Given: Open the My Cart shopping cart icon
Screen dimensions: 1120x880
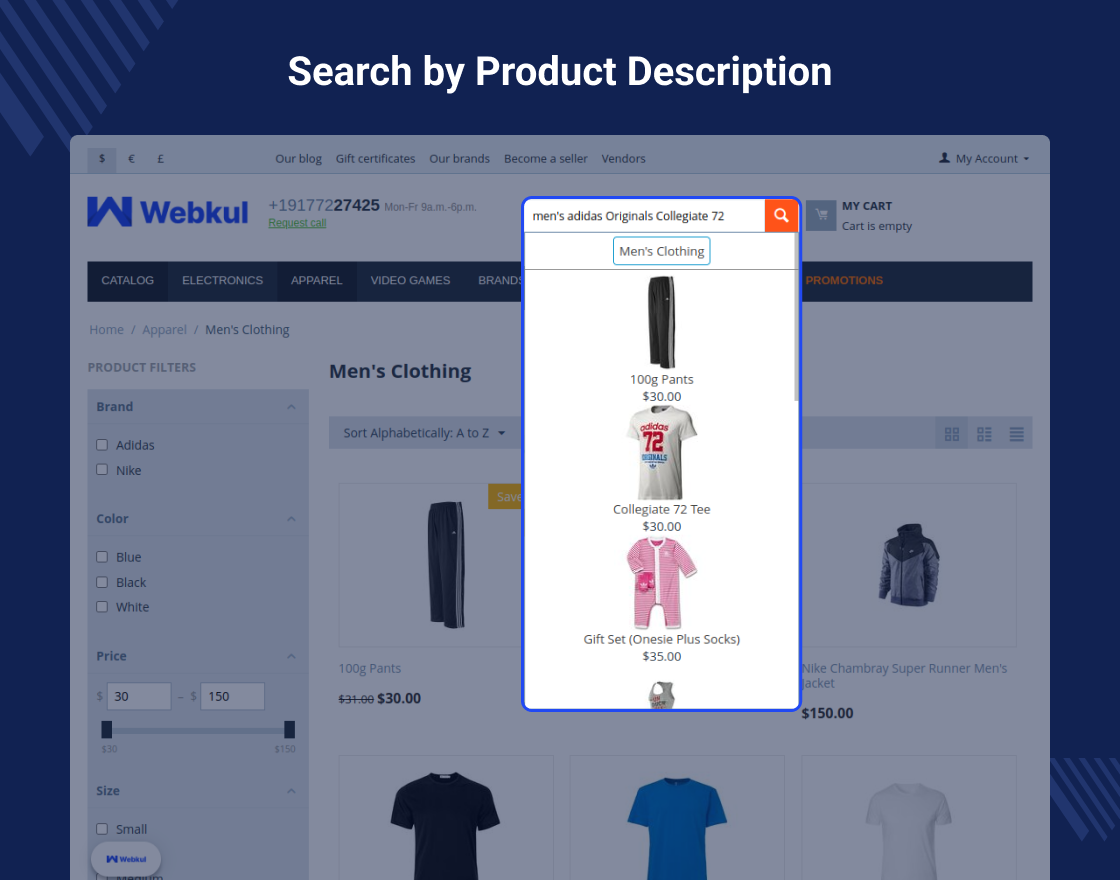Looking at the screenshot, I should [x=821, y=215].
